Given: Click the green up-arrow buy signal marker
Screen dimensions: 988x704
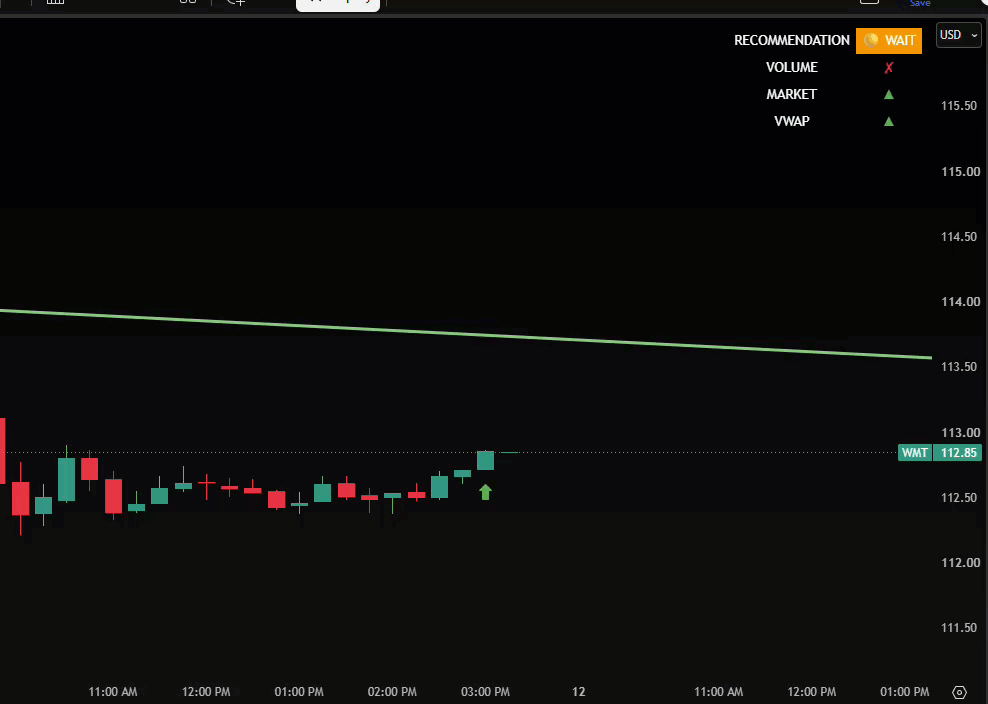Looking at the screenshot, I should click(x=485, y=492).
